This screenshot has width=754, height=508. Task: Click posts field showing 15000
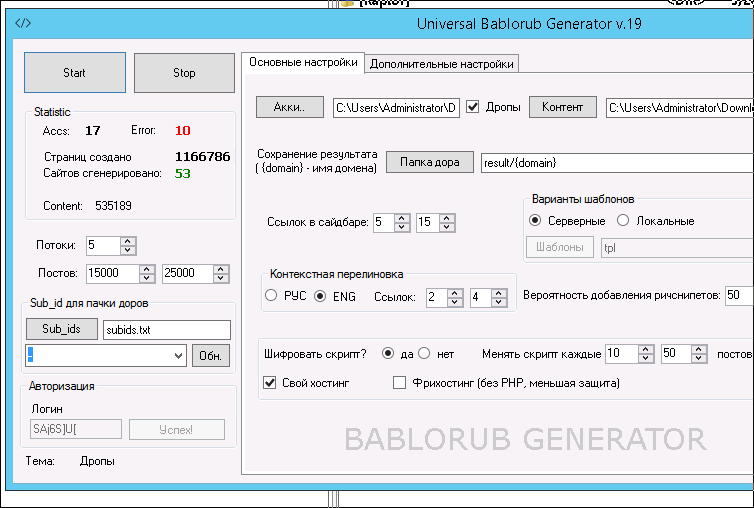[113, 274]
